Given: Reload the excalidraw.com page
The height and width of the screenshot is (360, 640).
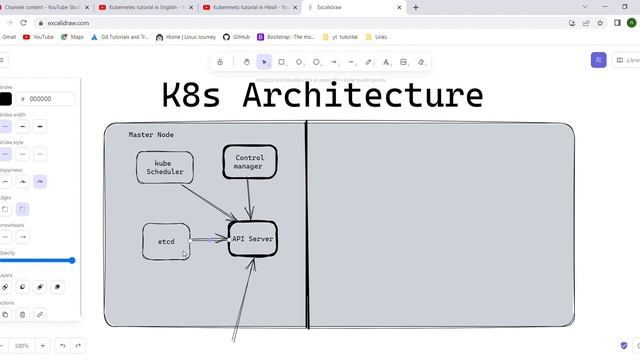Looking at the screenshot, I should click(x=23, y=23).
